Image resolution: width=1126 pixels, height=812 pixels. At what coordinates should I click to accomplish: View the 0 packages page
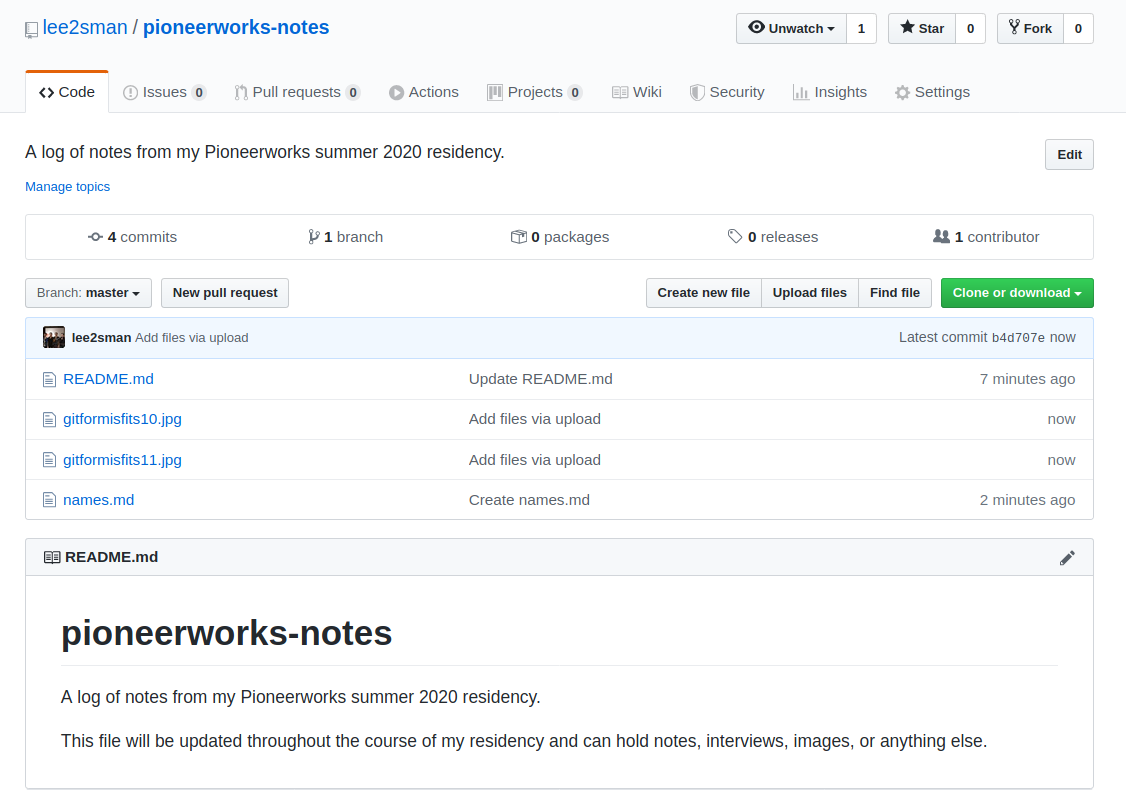point(560,237)
